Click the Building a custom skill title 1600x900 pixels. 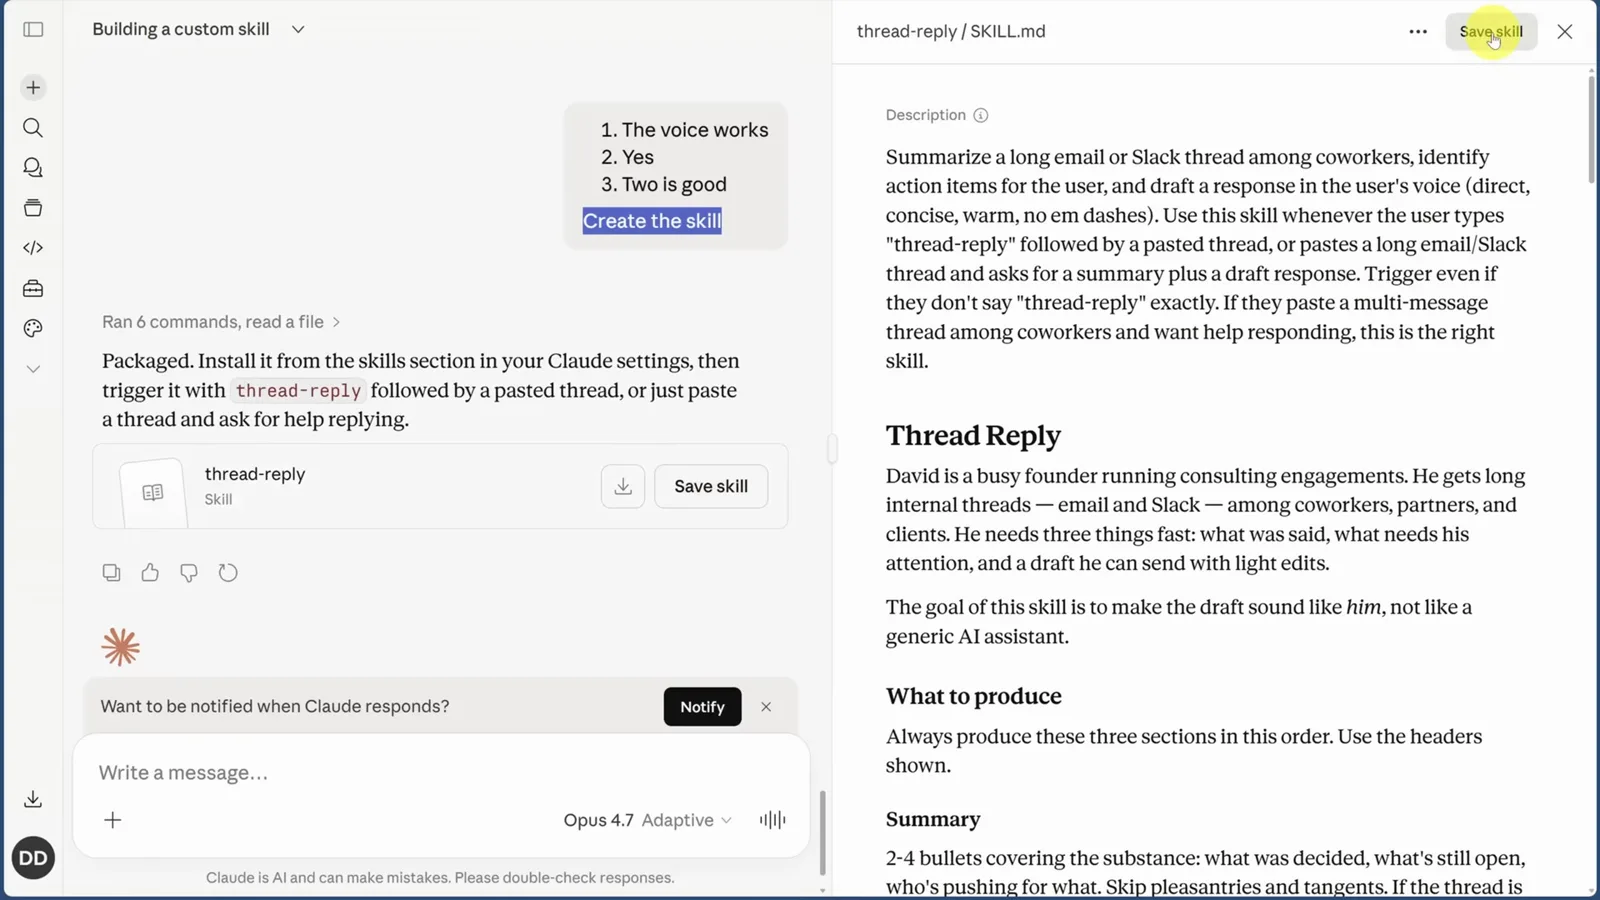(x=181, y=29)
